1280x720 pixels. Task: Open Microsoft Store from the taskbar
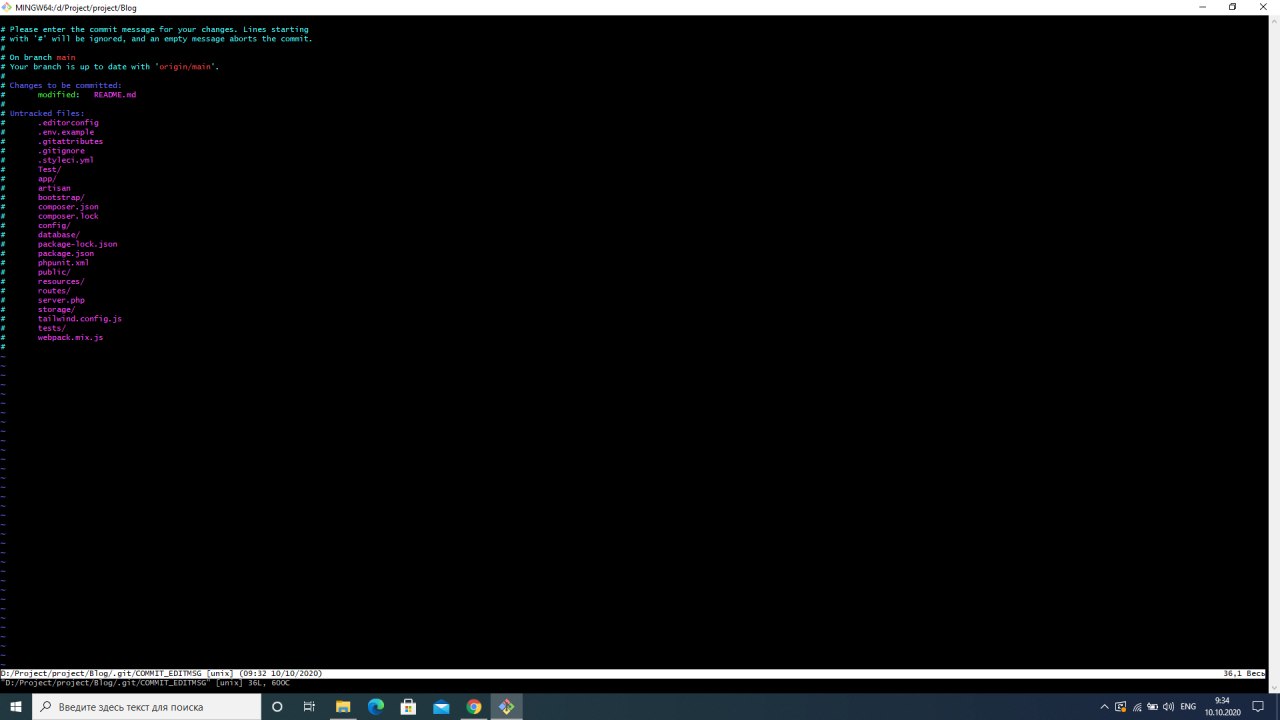click(408, 707)
